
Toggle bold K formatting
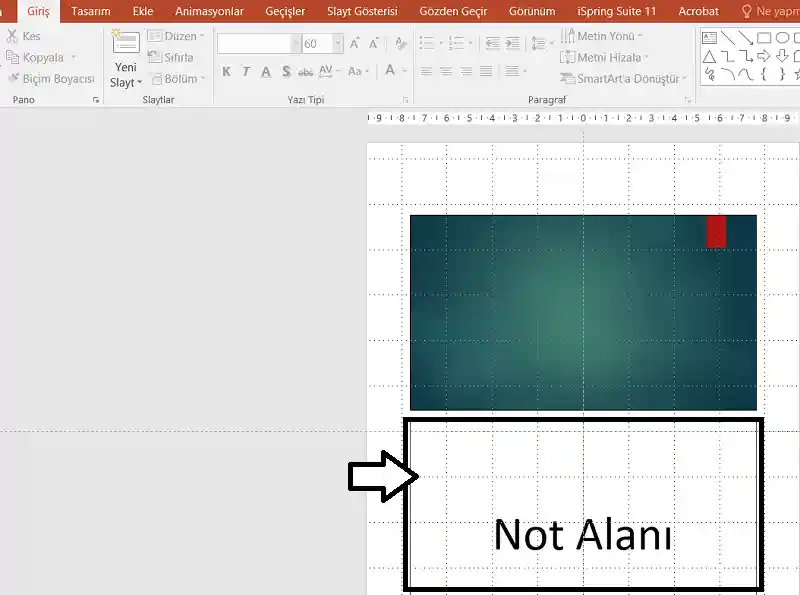(227, 71)
